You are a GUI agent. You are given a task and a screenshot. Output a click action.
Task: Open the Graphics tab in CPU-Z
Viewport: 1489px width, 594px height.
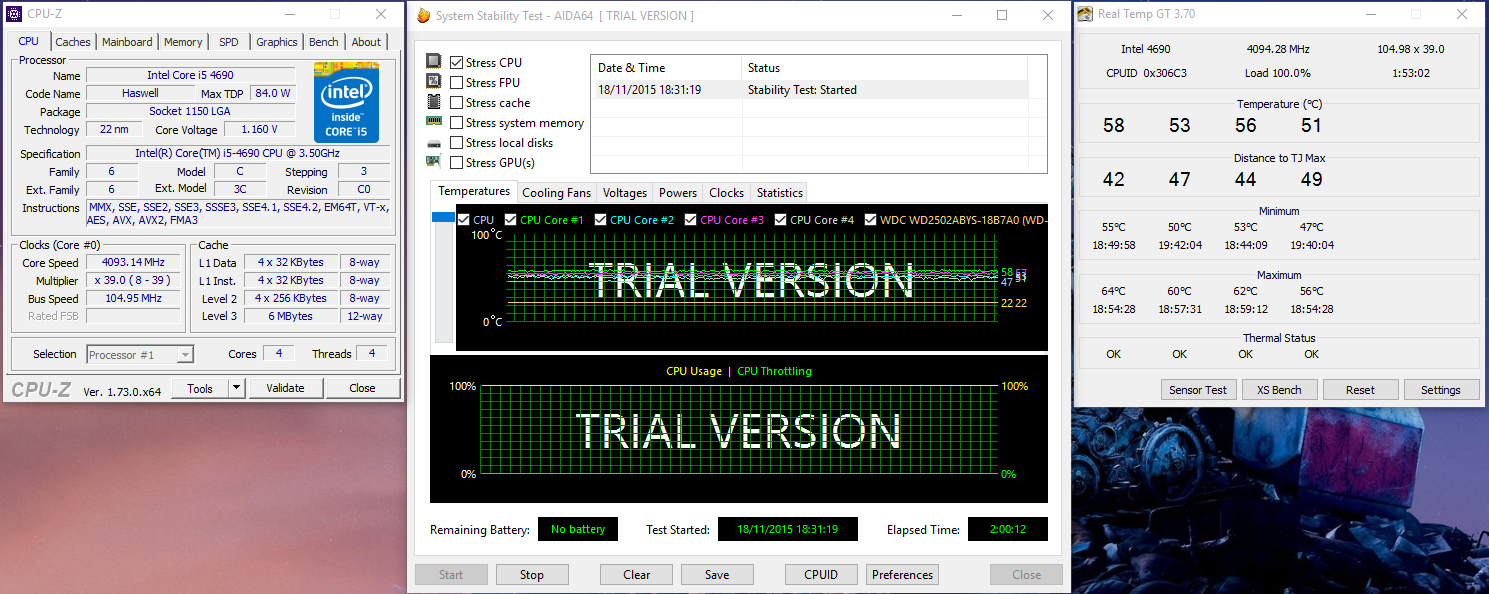(x=277, y=42)
